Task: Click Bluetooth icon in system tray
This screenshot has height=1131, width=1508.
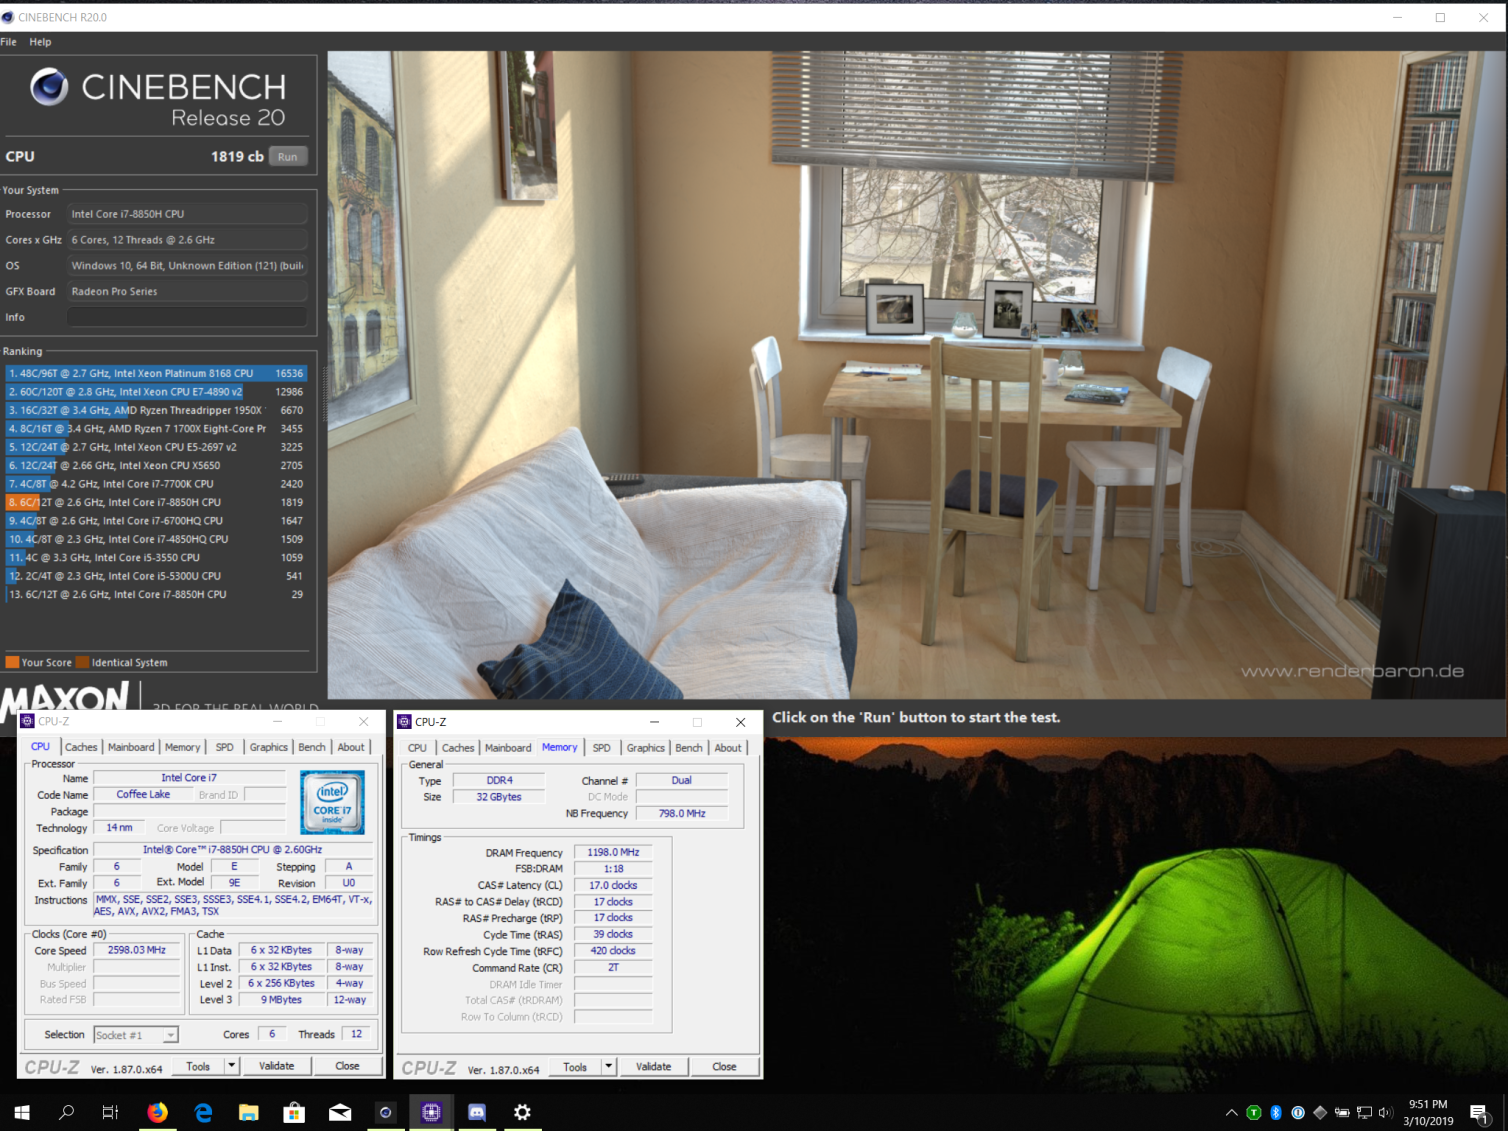Action: [x=1276, y=1112]
